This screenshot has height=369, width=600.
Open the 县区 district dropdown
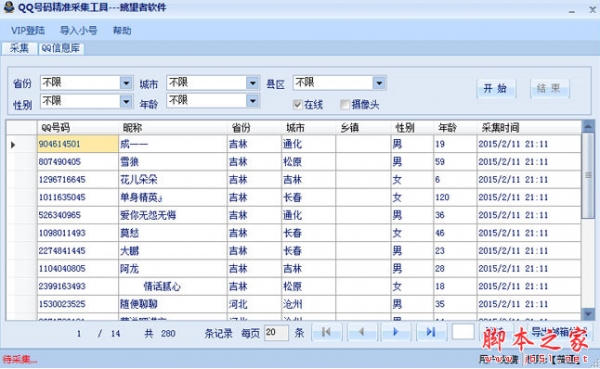point(379,83)
